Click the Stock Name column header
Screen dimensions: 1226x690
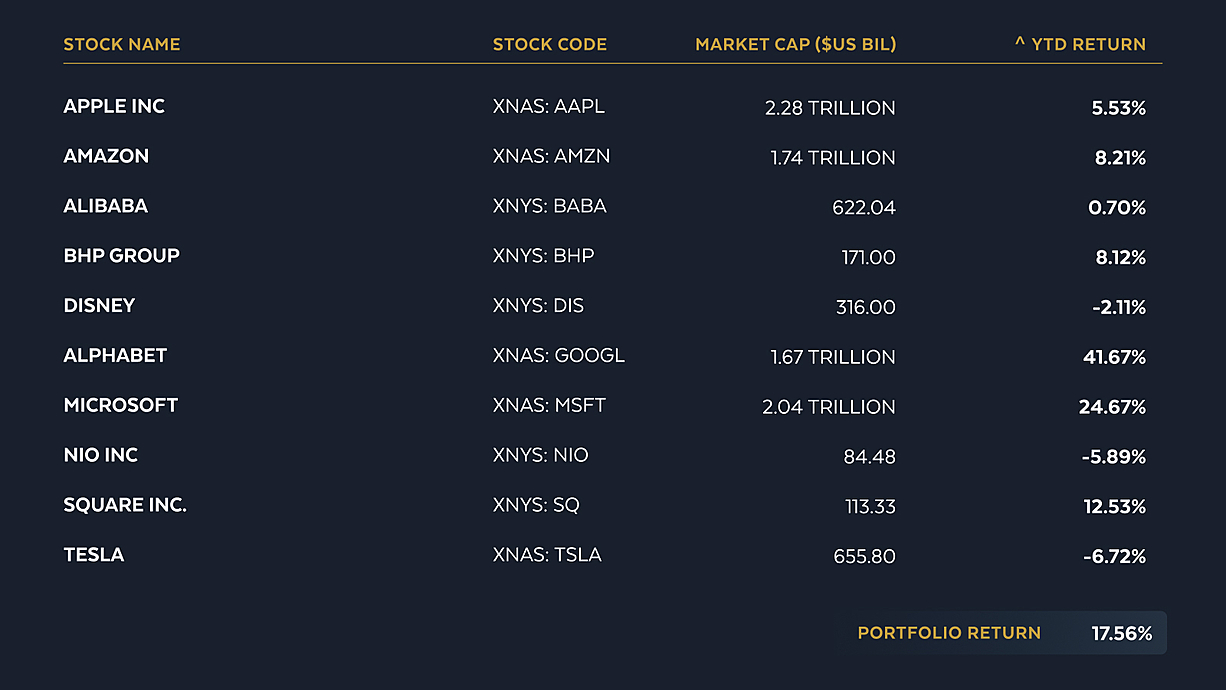(x=122, y=44)
